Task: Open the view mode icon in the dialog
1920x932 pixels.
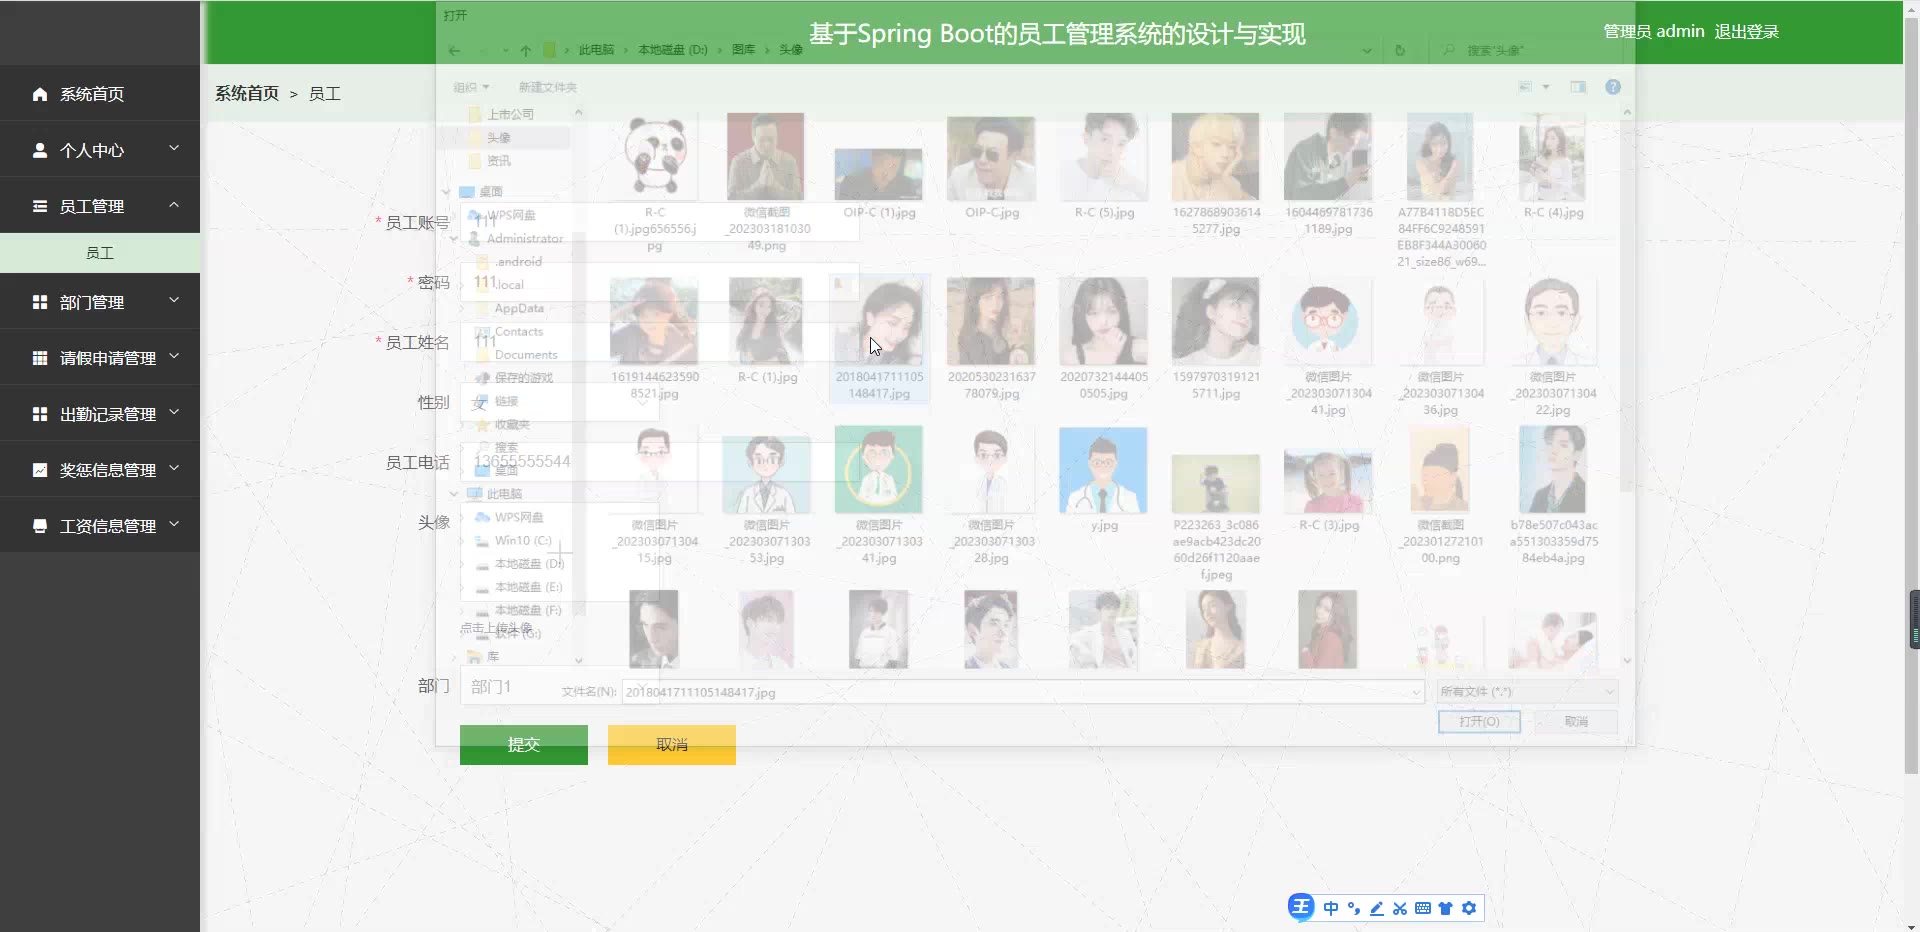Action: [x=1526, y=88]
